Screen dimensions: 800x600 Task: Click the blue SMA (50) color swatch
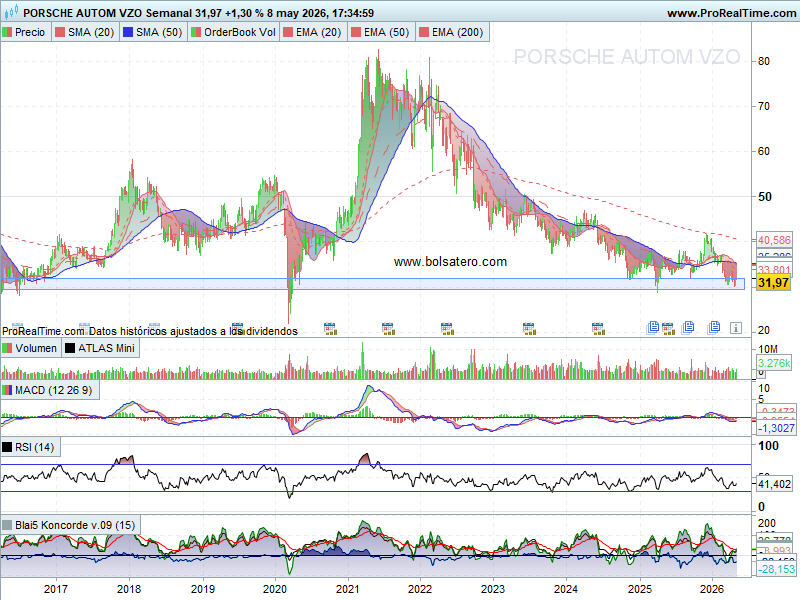click(x=128, y=32)
